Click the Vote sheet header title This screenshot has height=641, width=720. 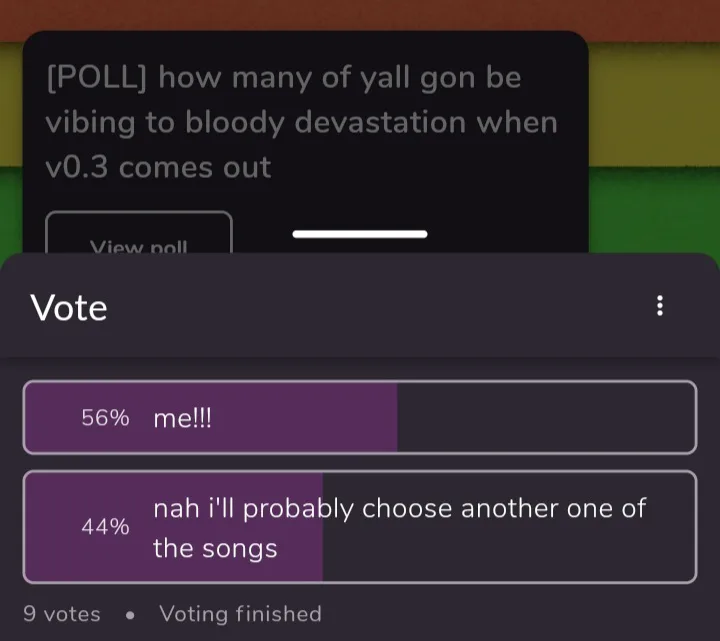[x=69, y=307]
